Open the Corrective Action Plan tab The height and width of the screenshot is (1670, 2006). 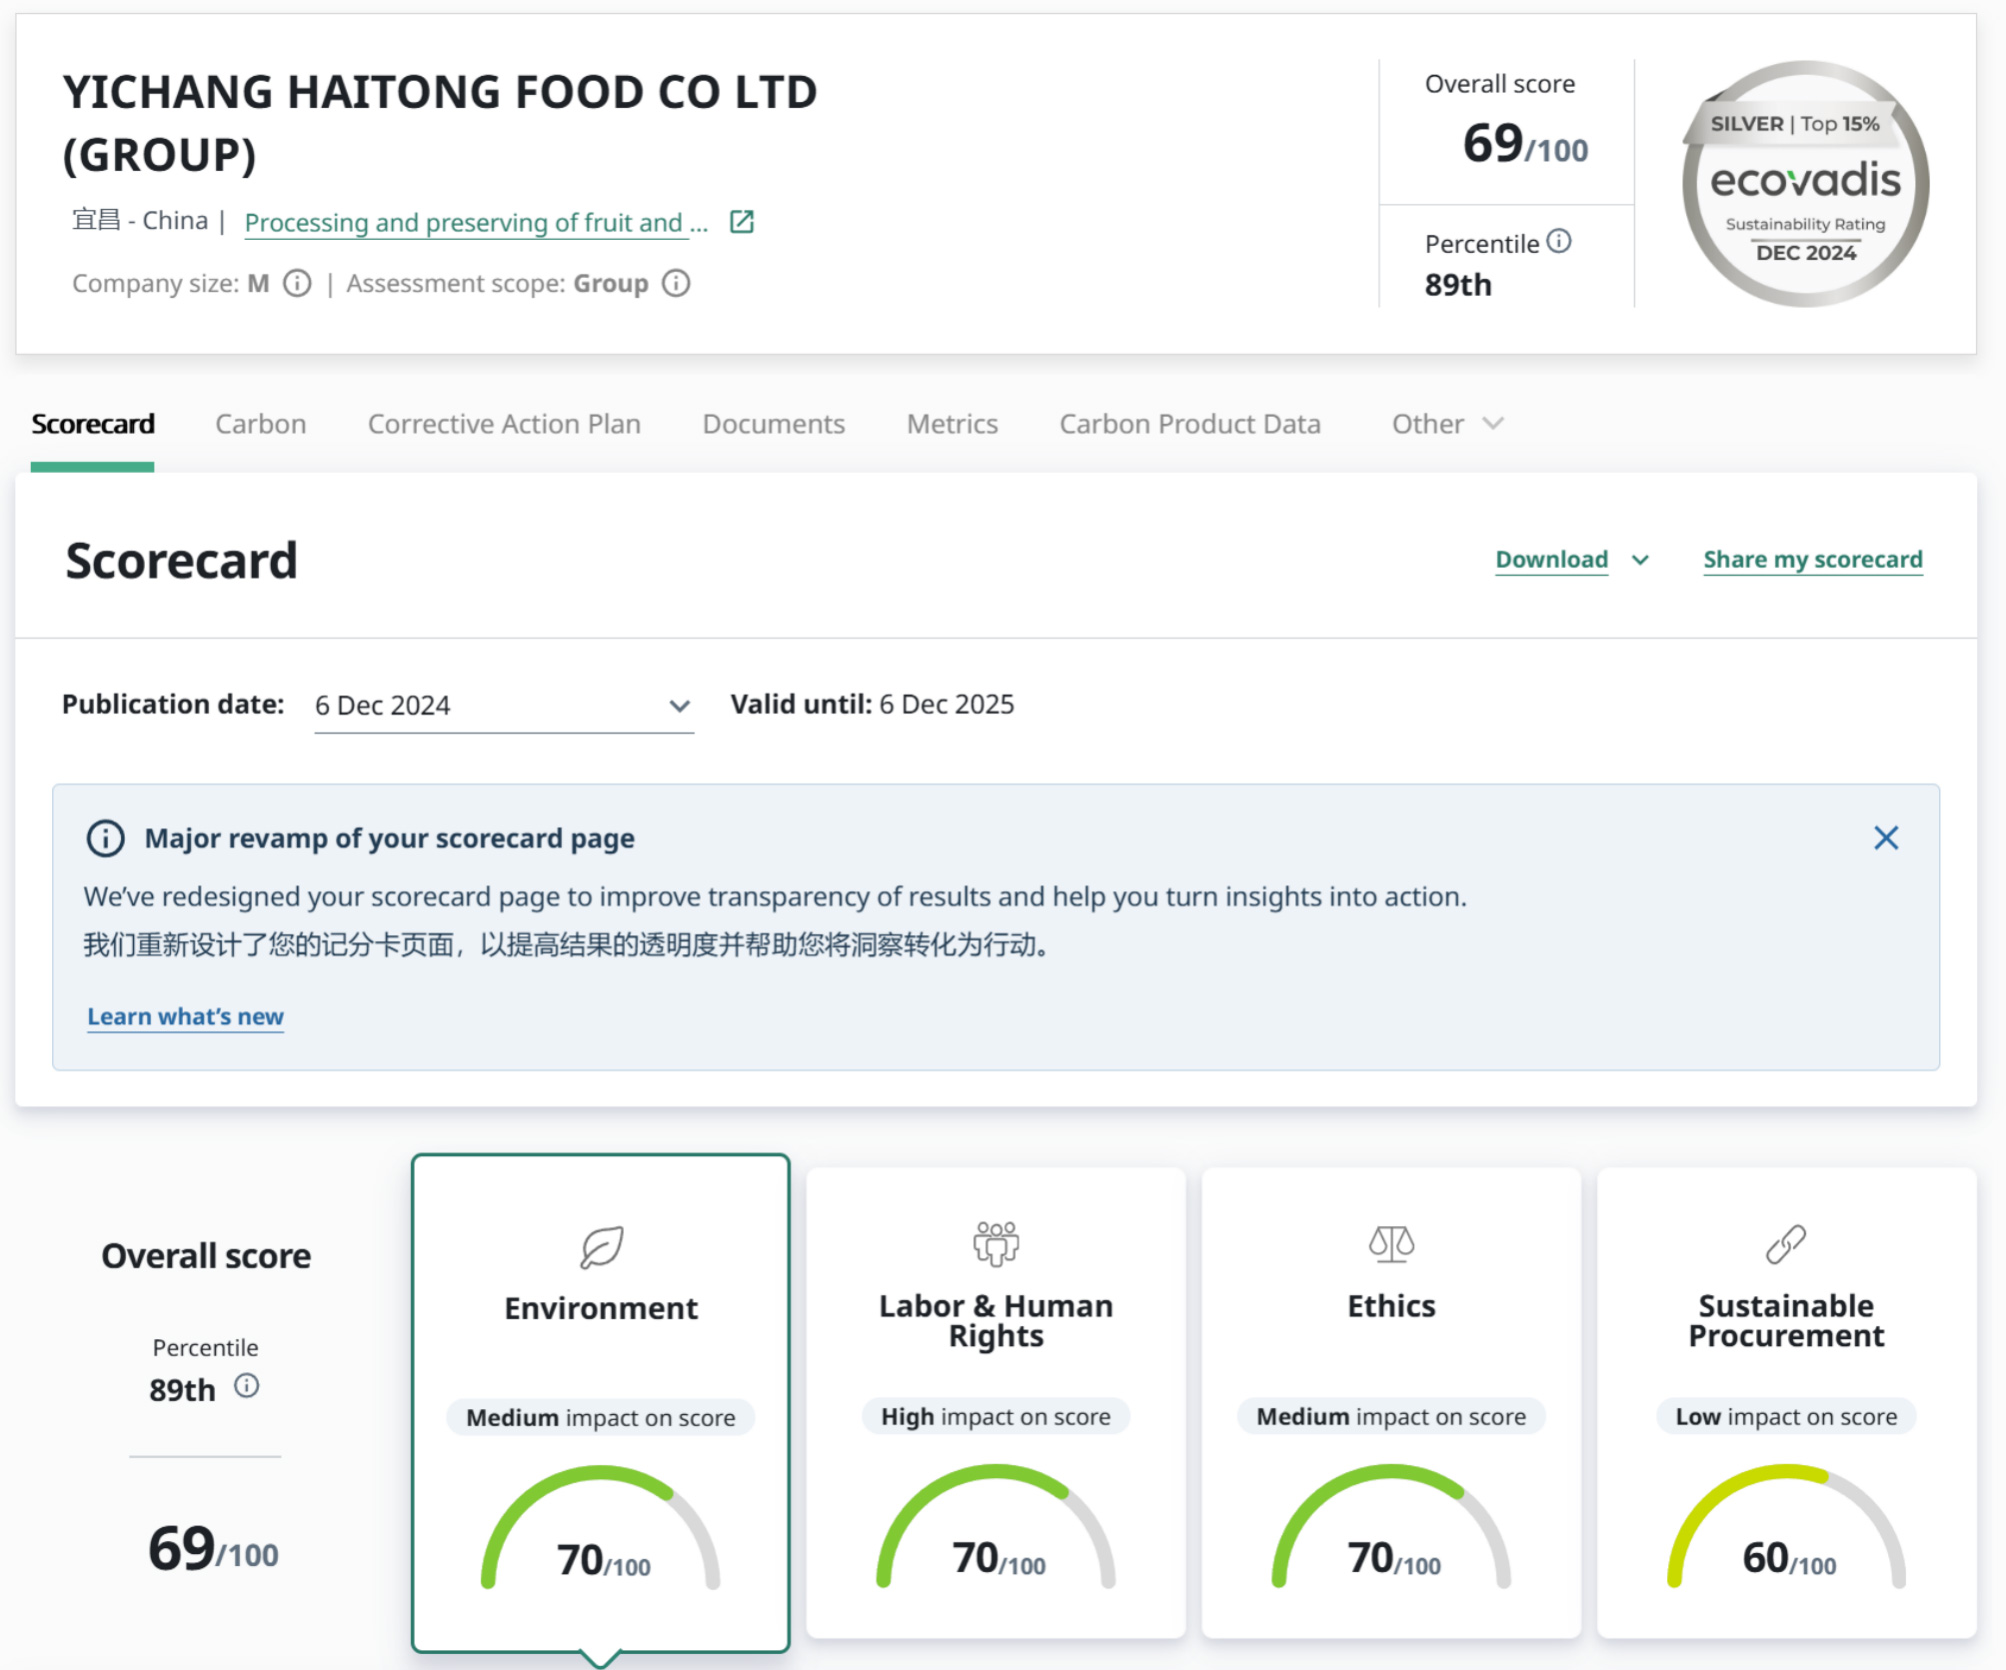[x=504, y=424]
